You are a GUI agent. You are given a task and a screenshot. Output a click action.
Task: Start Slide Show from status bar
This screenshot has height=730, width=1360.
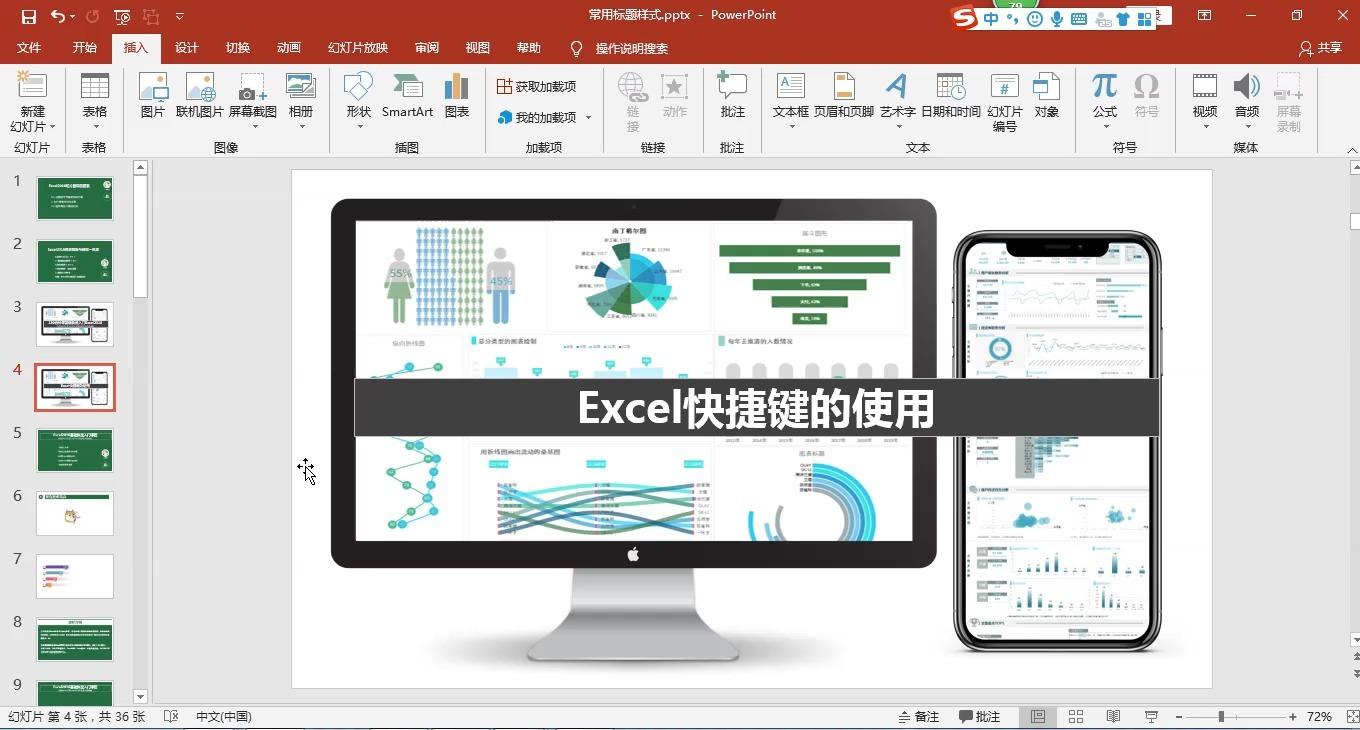pyautogui.click(x=1151, y=717)
